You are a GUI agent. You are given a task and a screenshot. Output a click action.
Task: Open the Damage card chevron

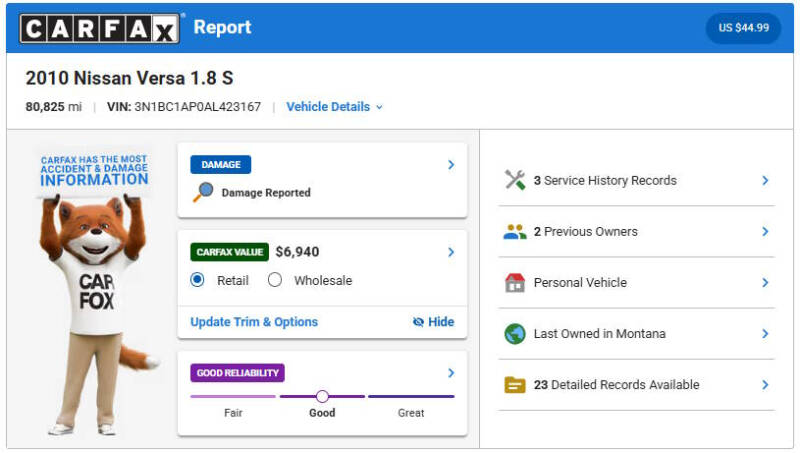(451, 164)
